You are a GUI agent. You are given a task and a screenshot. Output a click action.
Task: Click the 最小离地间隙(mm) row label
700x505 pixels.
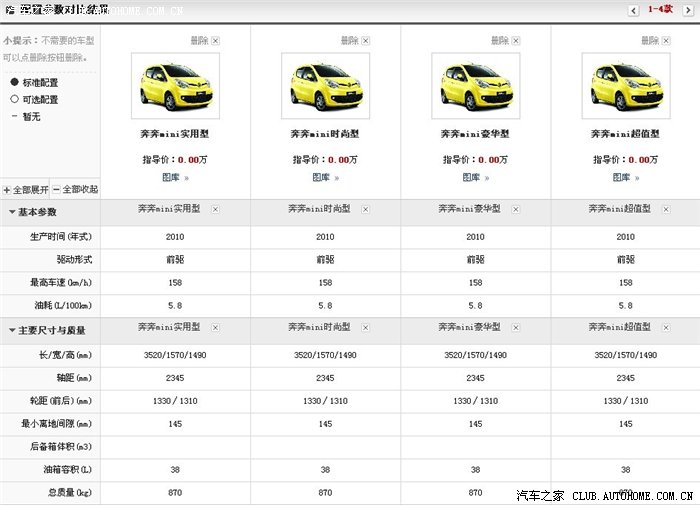[x=57, y=424]
